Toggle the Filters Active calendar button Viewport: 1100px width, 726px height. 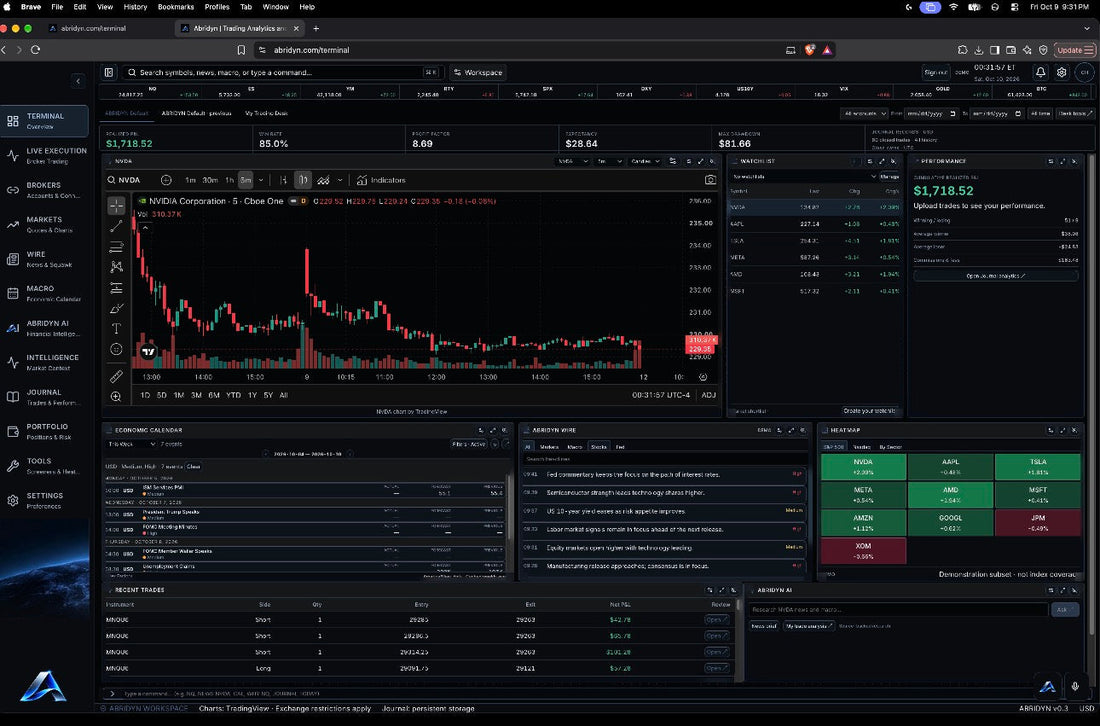469,444
